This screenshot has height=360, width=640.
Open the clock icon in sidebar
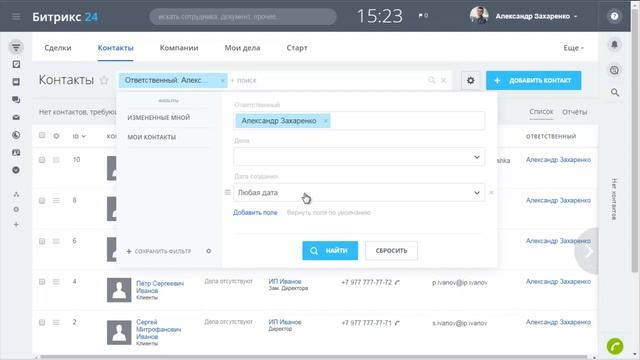[x=16, y=135]
